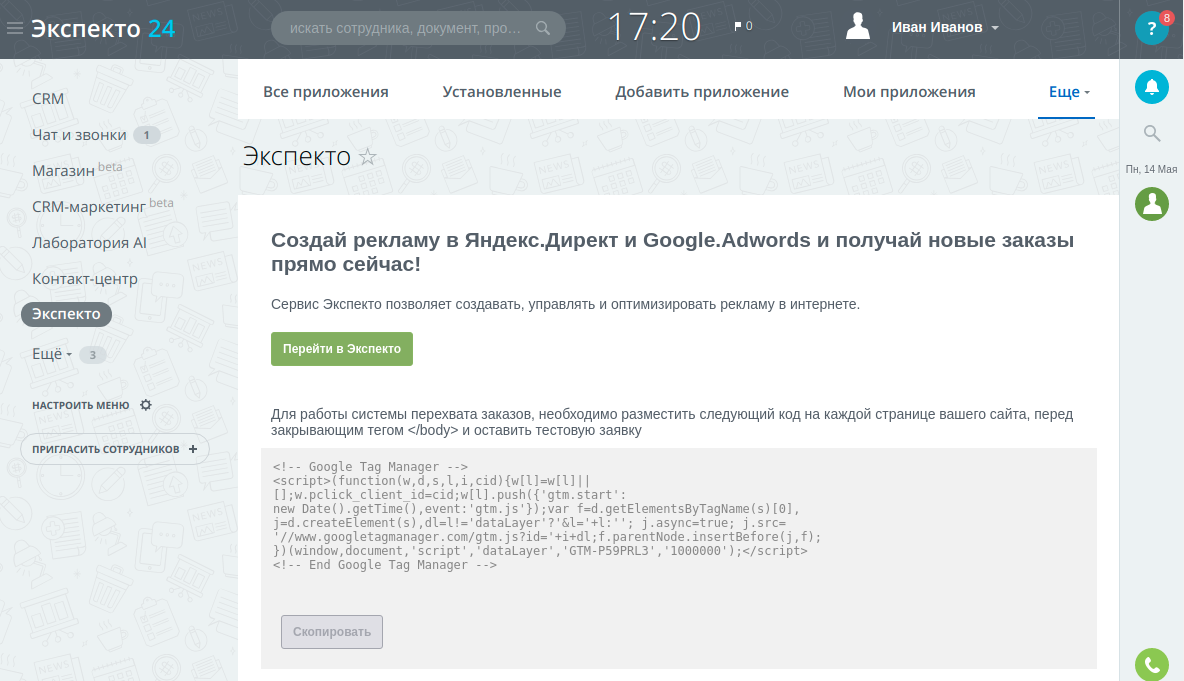This screenshot has width=1184, height=681.
Task: Click Пригласить сотрудников button
Action: tap(115, 449)
